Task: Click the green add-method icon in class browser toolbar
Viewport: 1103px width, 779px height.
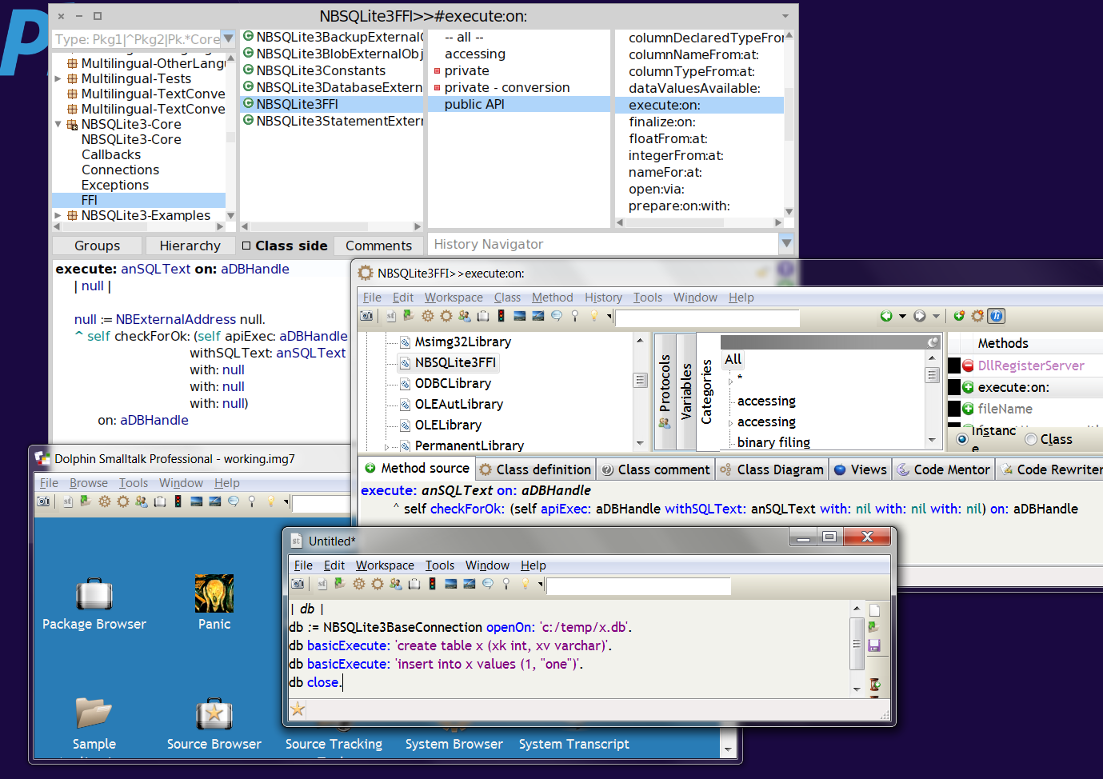Action: pos(959,316)
